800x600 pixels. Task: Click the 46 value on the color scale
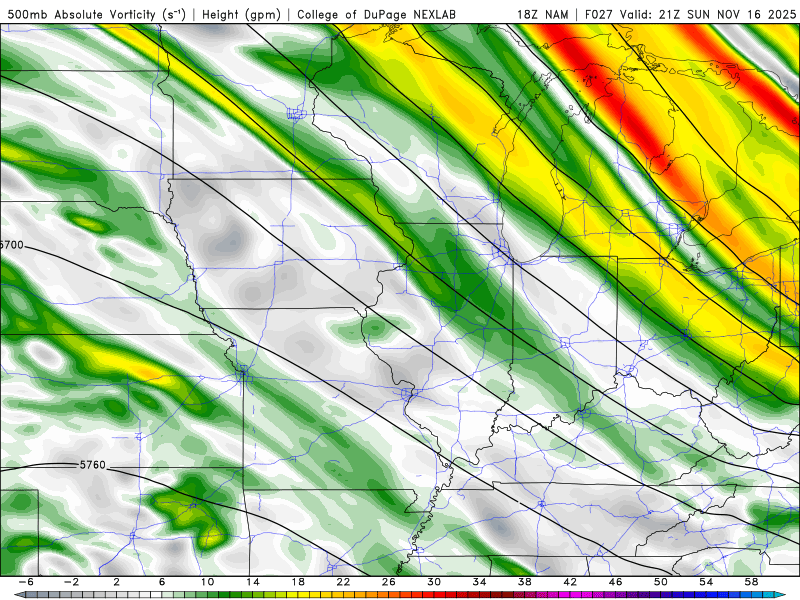pos(615,582)
